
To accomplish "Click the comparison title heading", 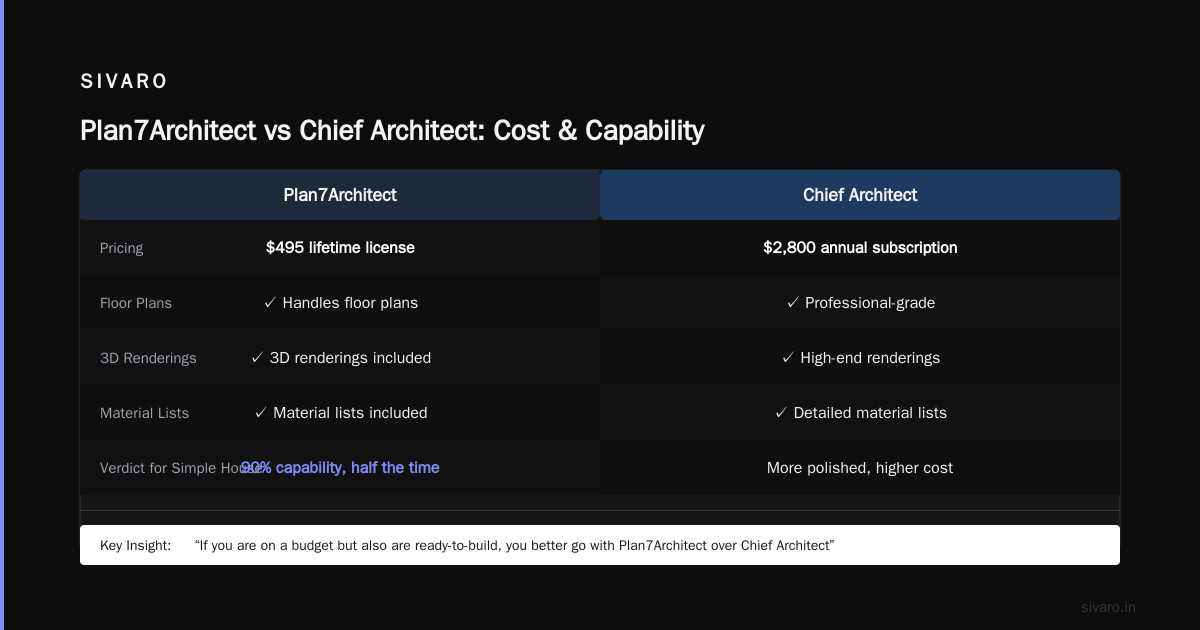I will click(x=392, y=131).
